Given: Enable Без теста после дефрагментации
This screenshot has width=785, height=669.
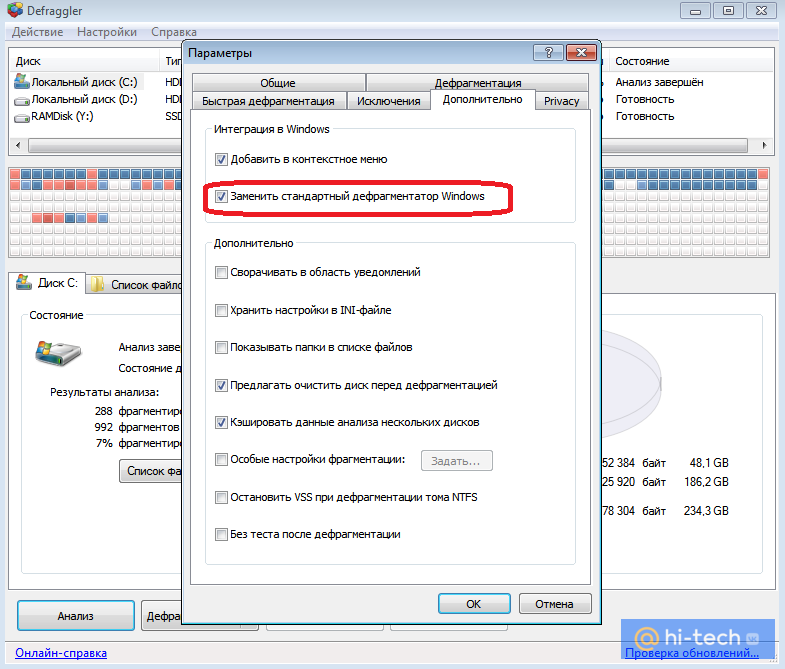Looking at the screenshot, I should coord(221,535).
